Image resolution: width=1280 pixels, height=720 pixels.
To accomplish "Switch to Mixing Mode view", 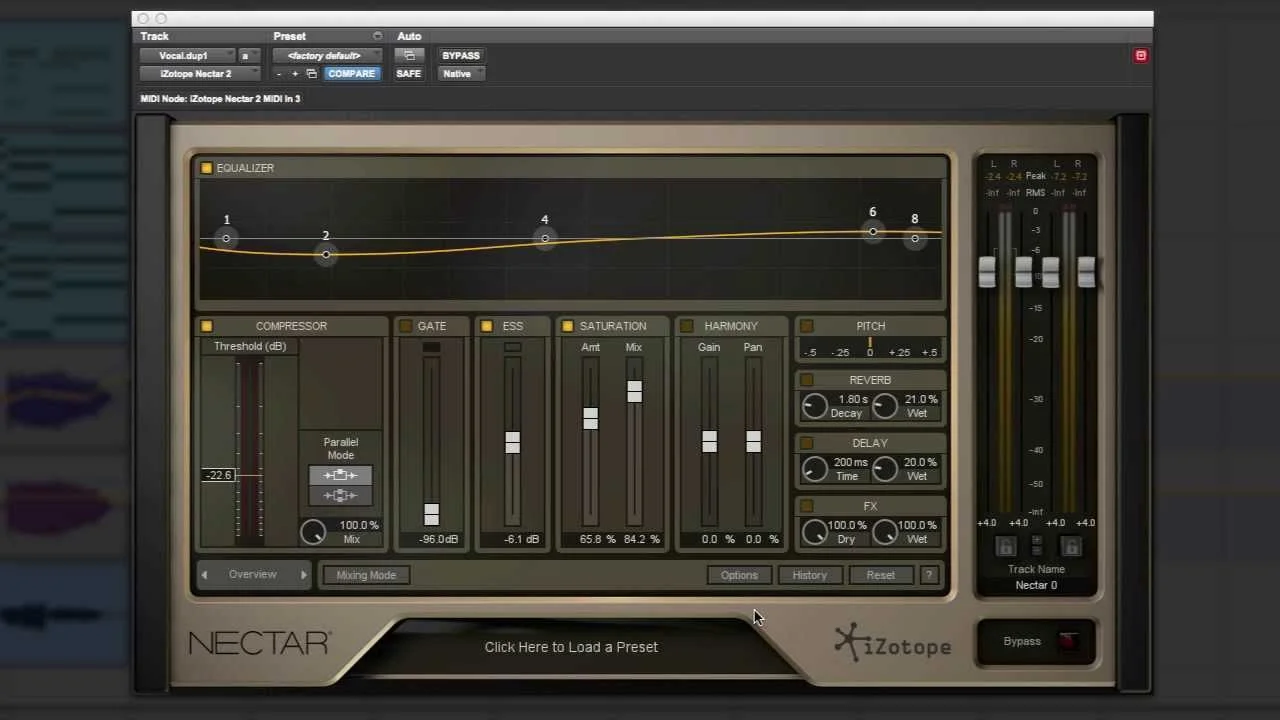I will click(366, 575).
